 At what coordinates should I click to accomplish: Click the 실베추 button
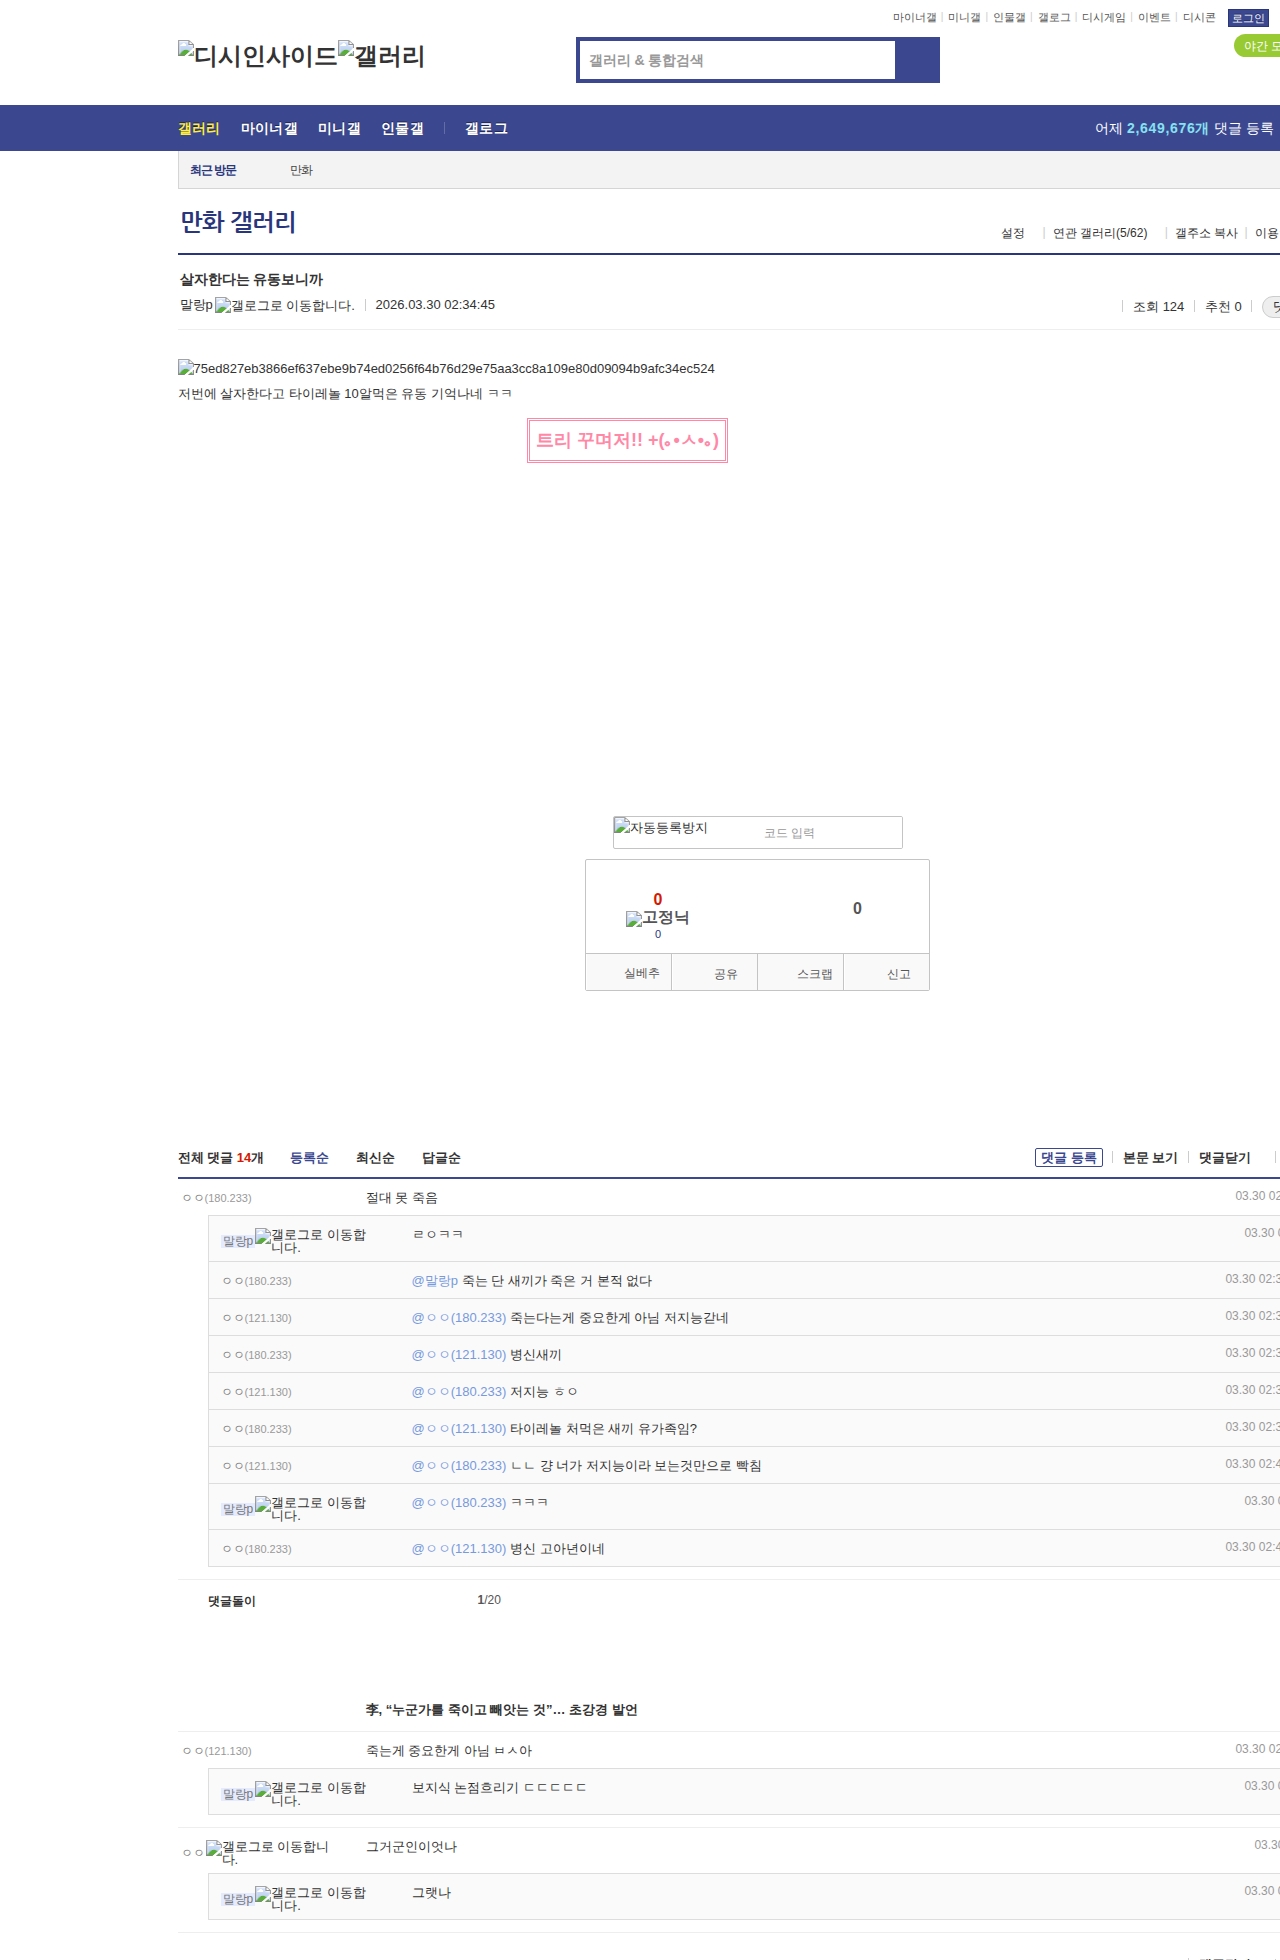coord(629,973)
